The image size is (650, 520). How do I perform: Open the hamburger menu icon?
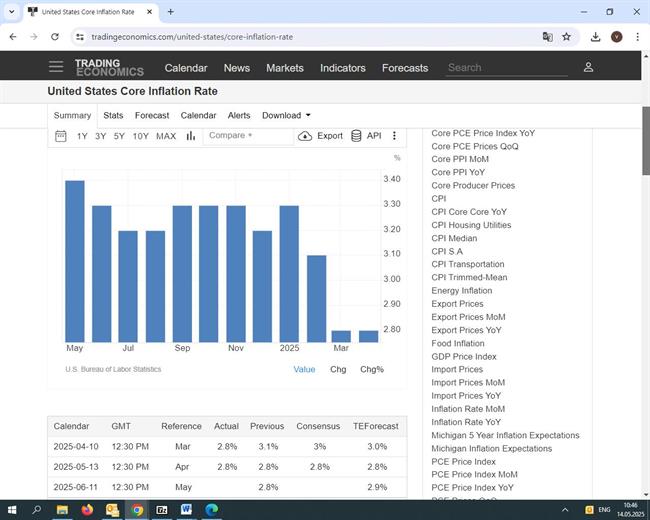tap(56, 66)
